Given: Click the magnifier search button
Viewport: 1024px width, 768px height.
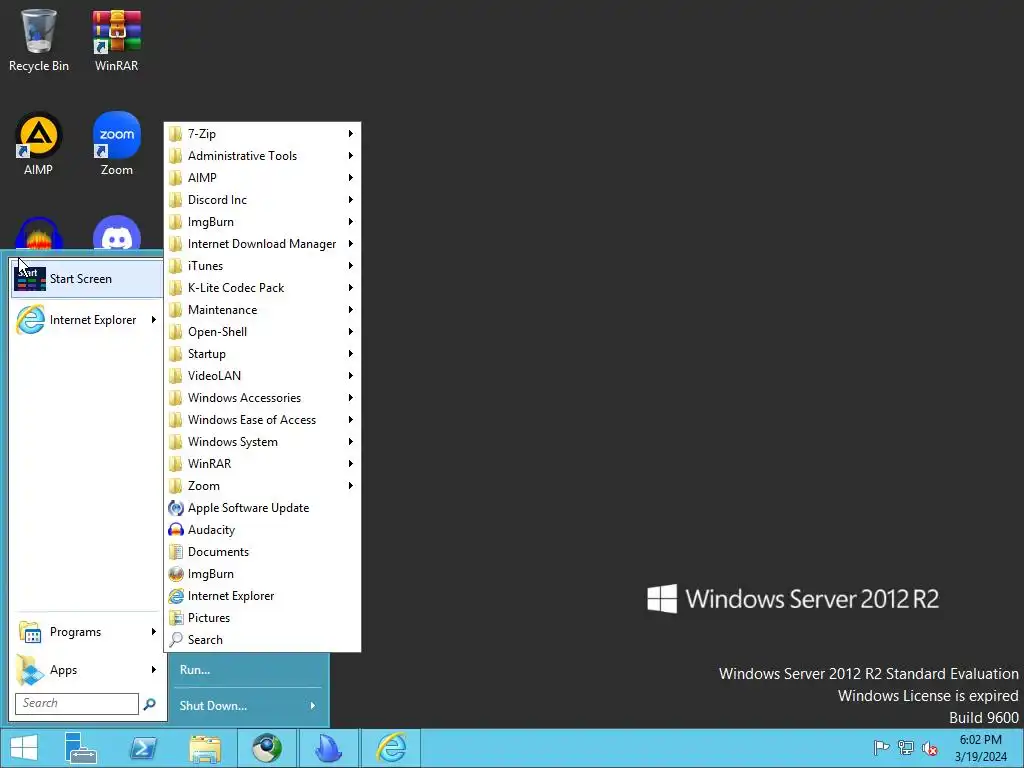Looking at the screenshot, I should (150, 704).
